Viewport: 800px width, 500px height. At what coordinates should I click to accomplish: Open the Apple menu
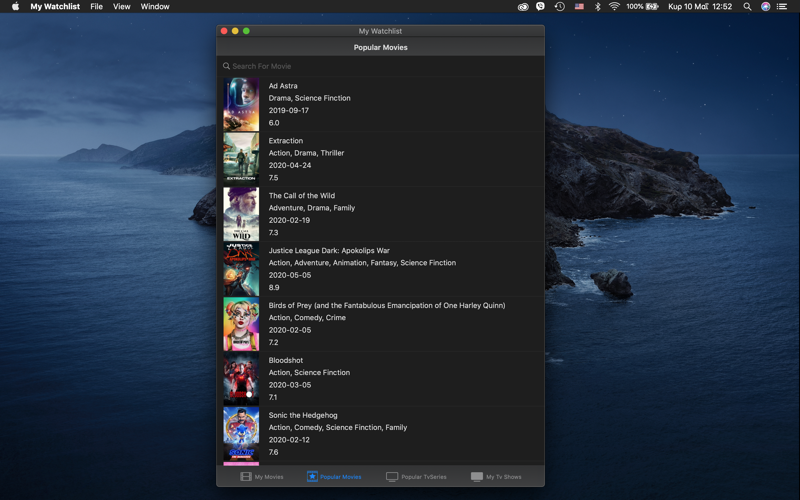(15, 7)
